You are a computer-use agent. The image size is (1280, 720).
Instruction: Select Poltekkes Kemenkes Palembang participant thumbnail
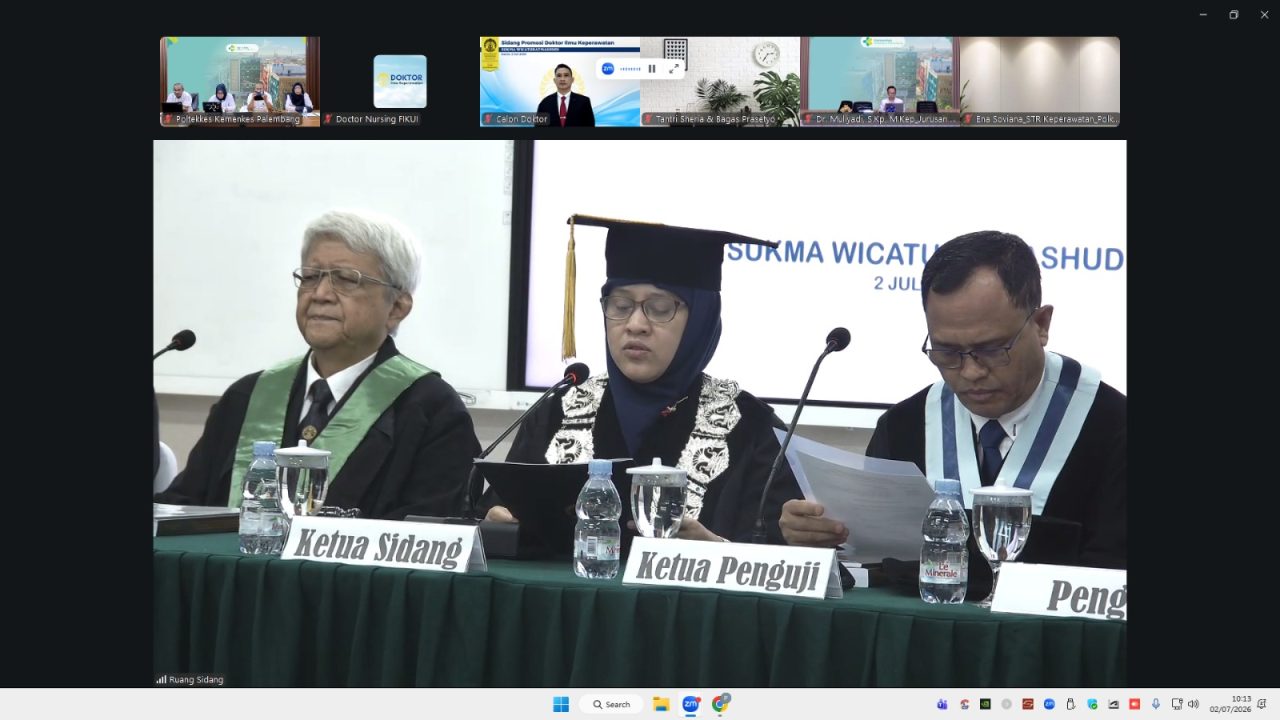click(240, 81)
